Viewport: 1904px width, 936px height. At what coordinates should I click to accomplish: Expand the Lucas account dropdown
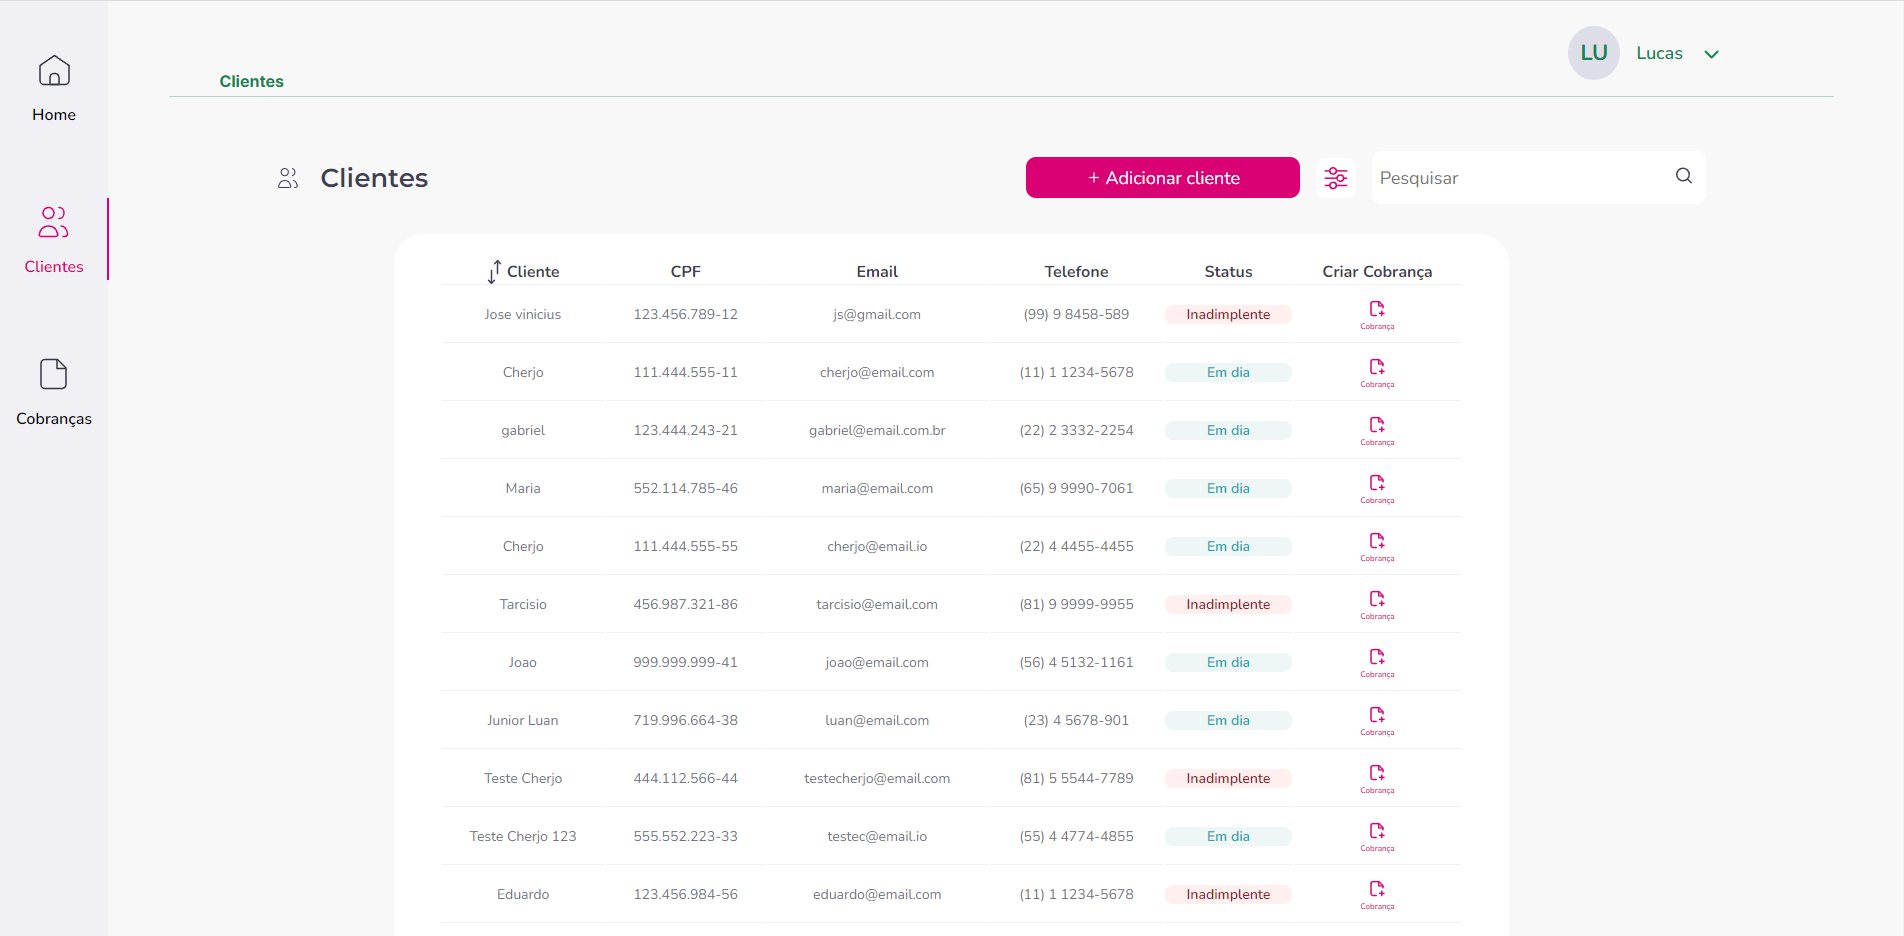point(1679,53)
